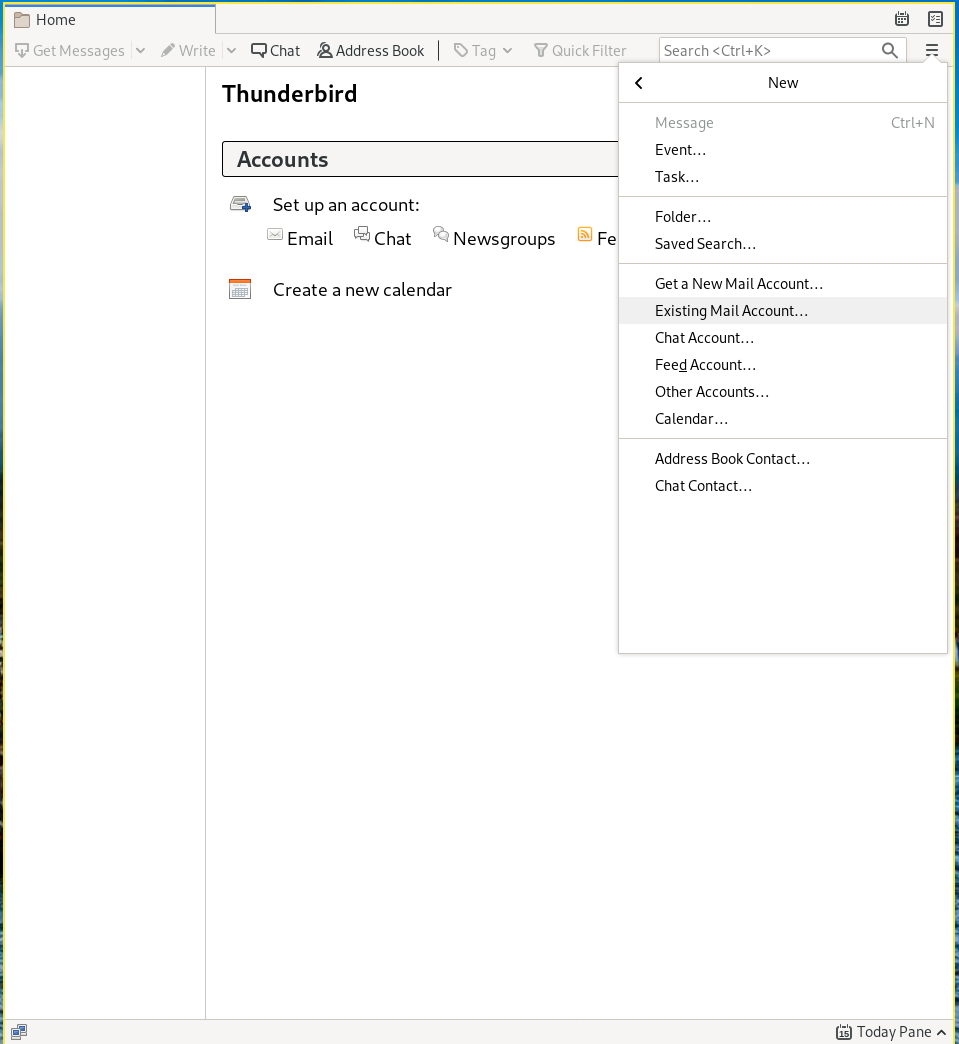Click the search magnifier icon
This screenshot has width=959, height=1044.
click(889, 50)
